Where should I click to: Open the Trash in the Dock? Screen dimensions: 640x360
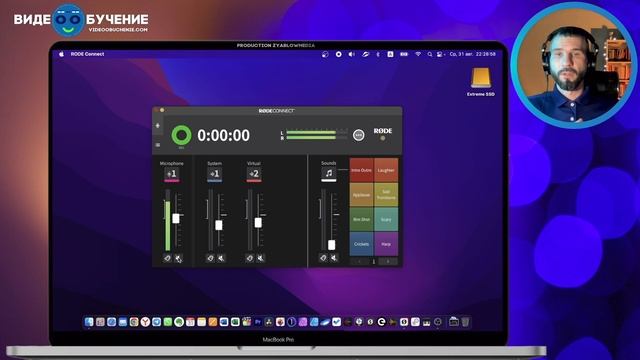pyautogui.click(x=465, y=322)
